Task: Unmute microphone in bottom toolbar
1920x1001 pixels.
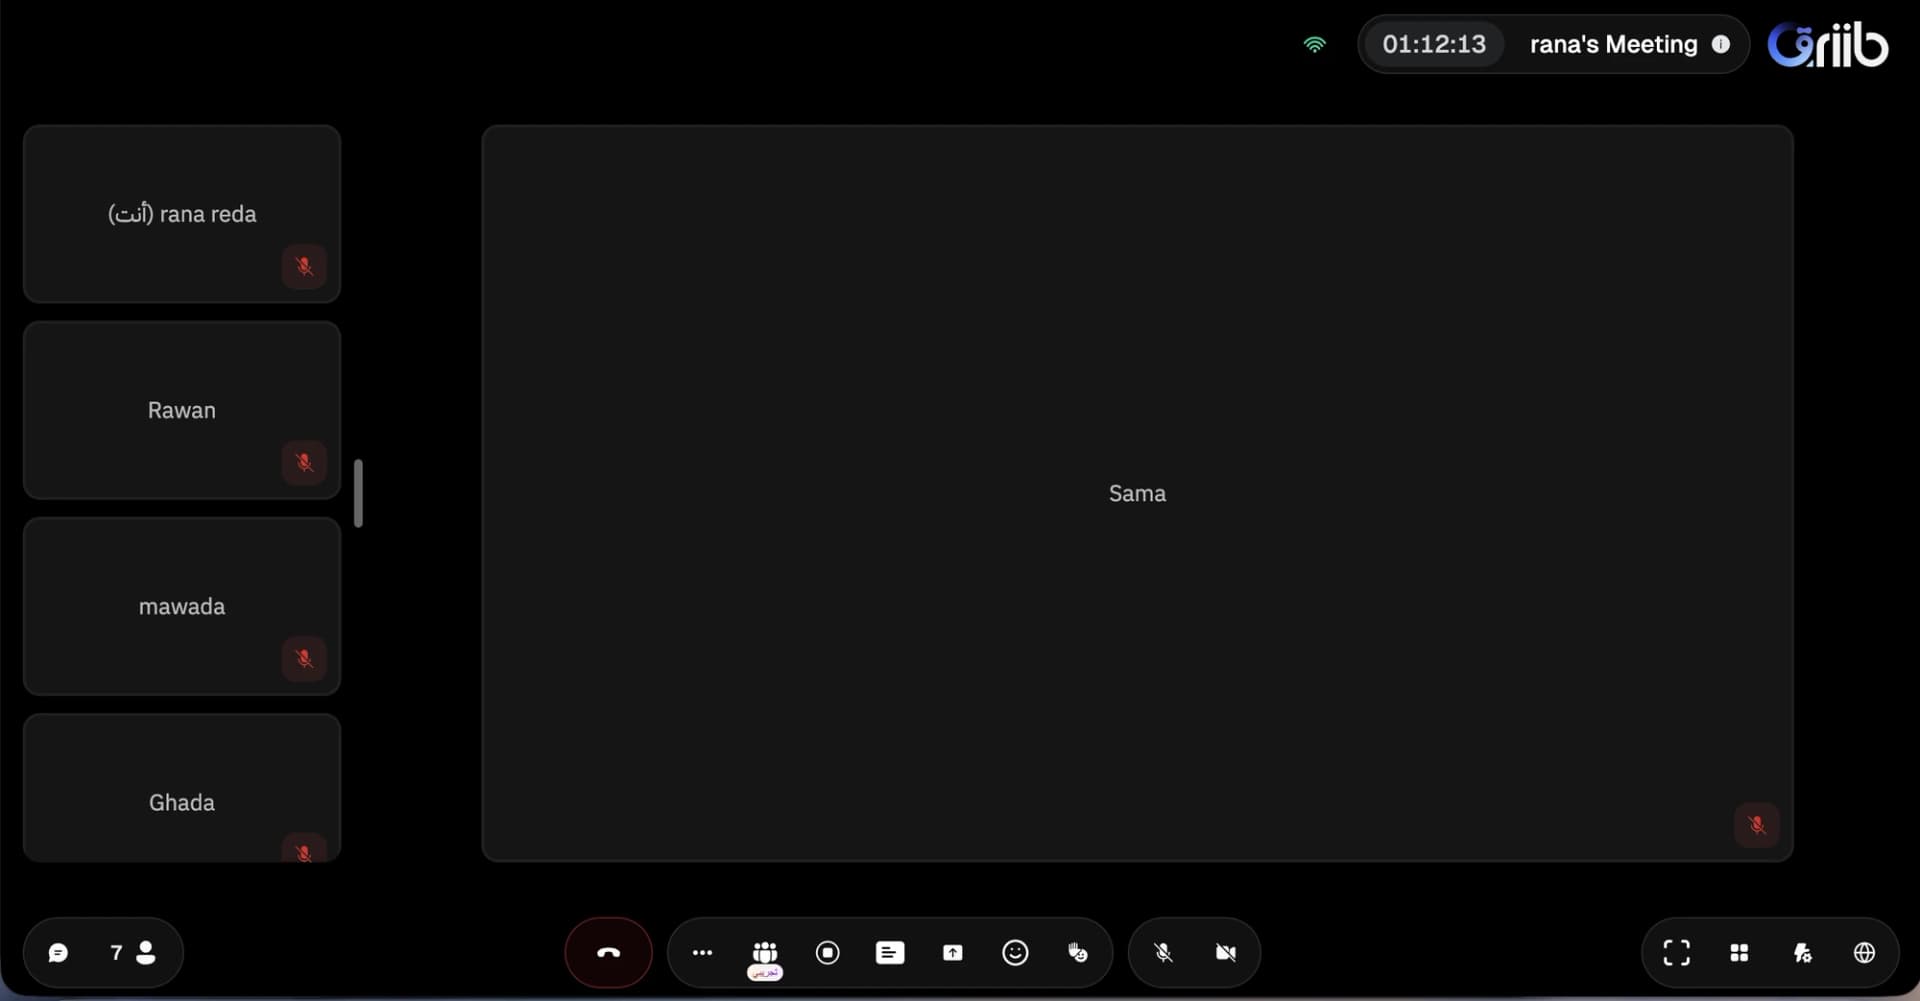Action: [x=1163, y=952]
